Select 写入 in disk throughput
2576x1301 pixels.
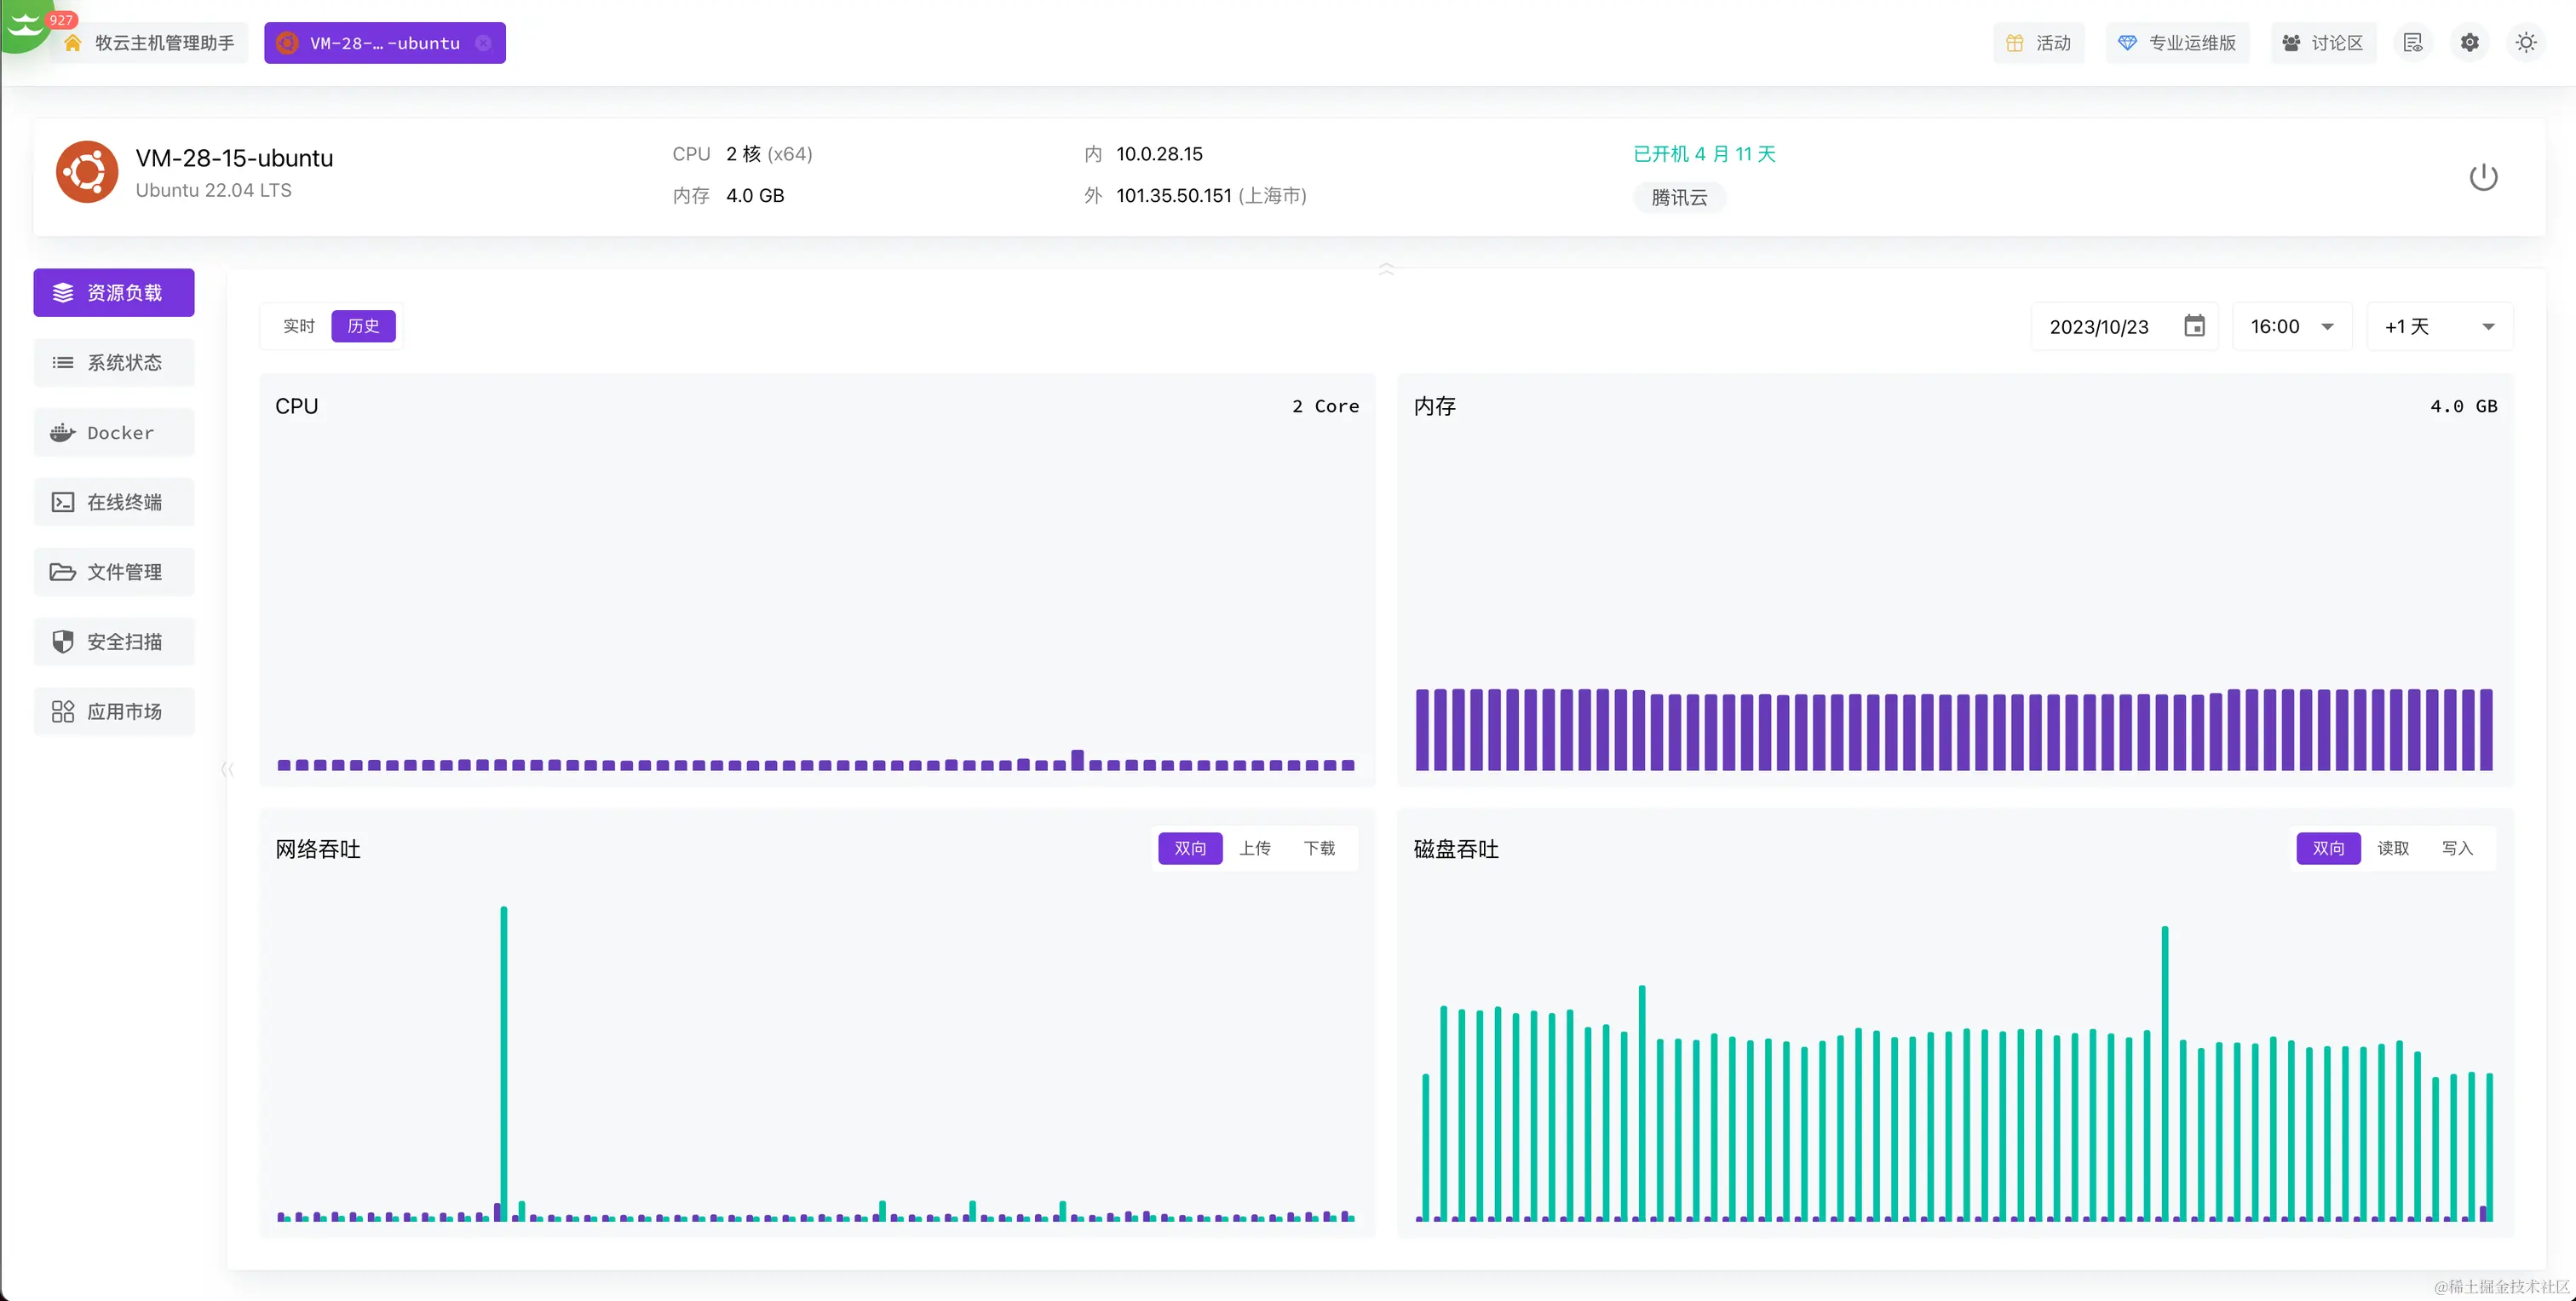pyautogui.click(x=2456, y=848)
